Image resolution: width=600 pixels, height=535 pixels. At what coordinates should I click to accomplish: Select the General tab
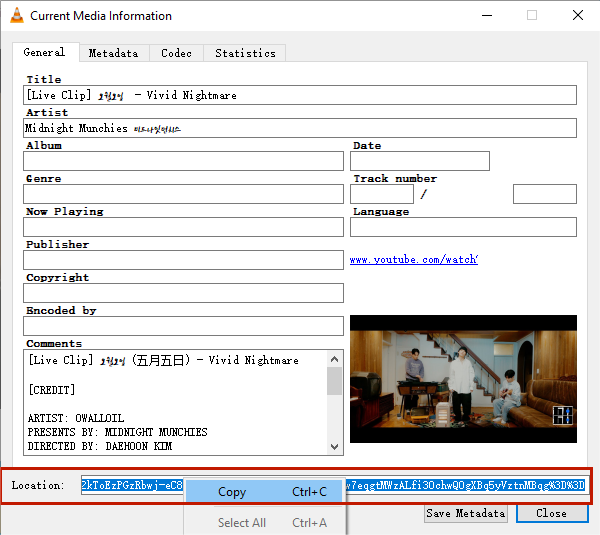(x=44, y=52)
